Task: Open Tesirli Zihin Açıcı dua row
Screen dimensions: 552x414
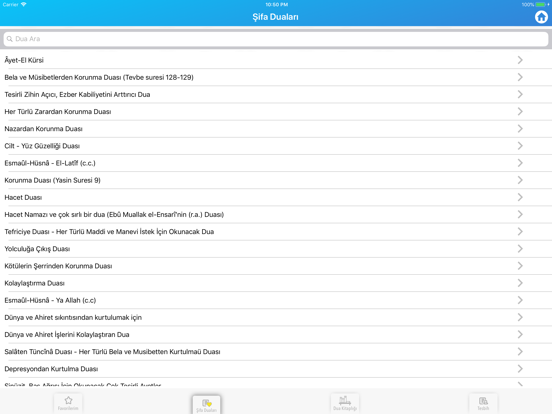Action: click(276, 94)
